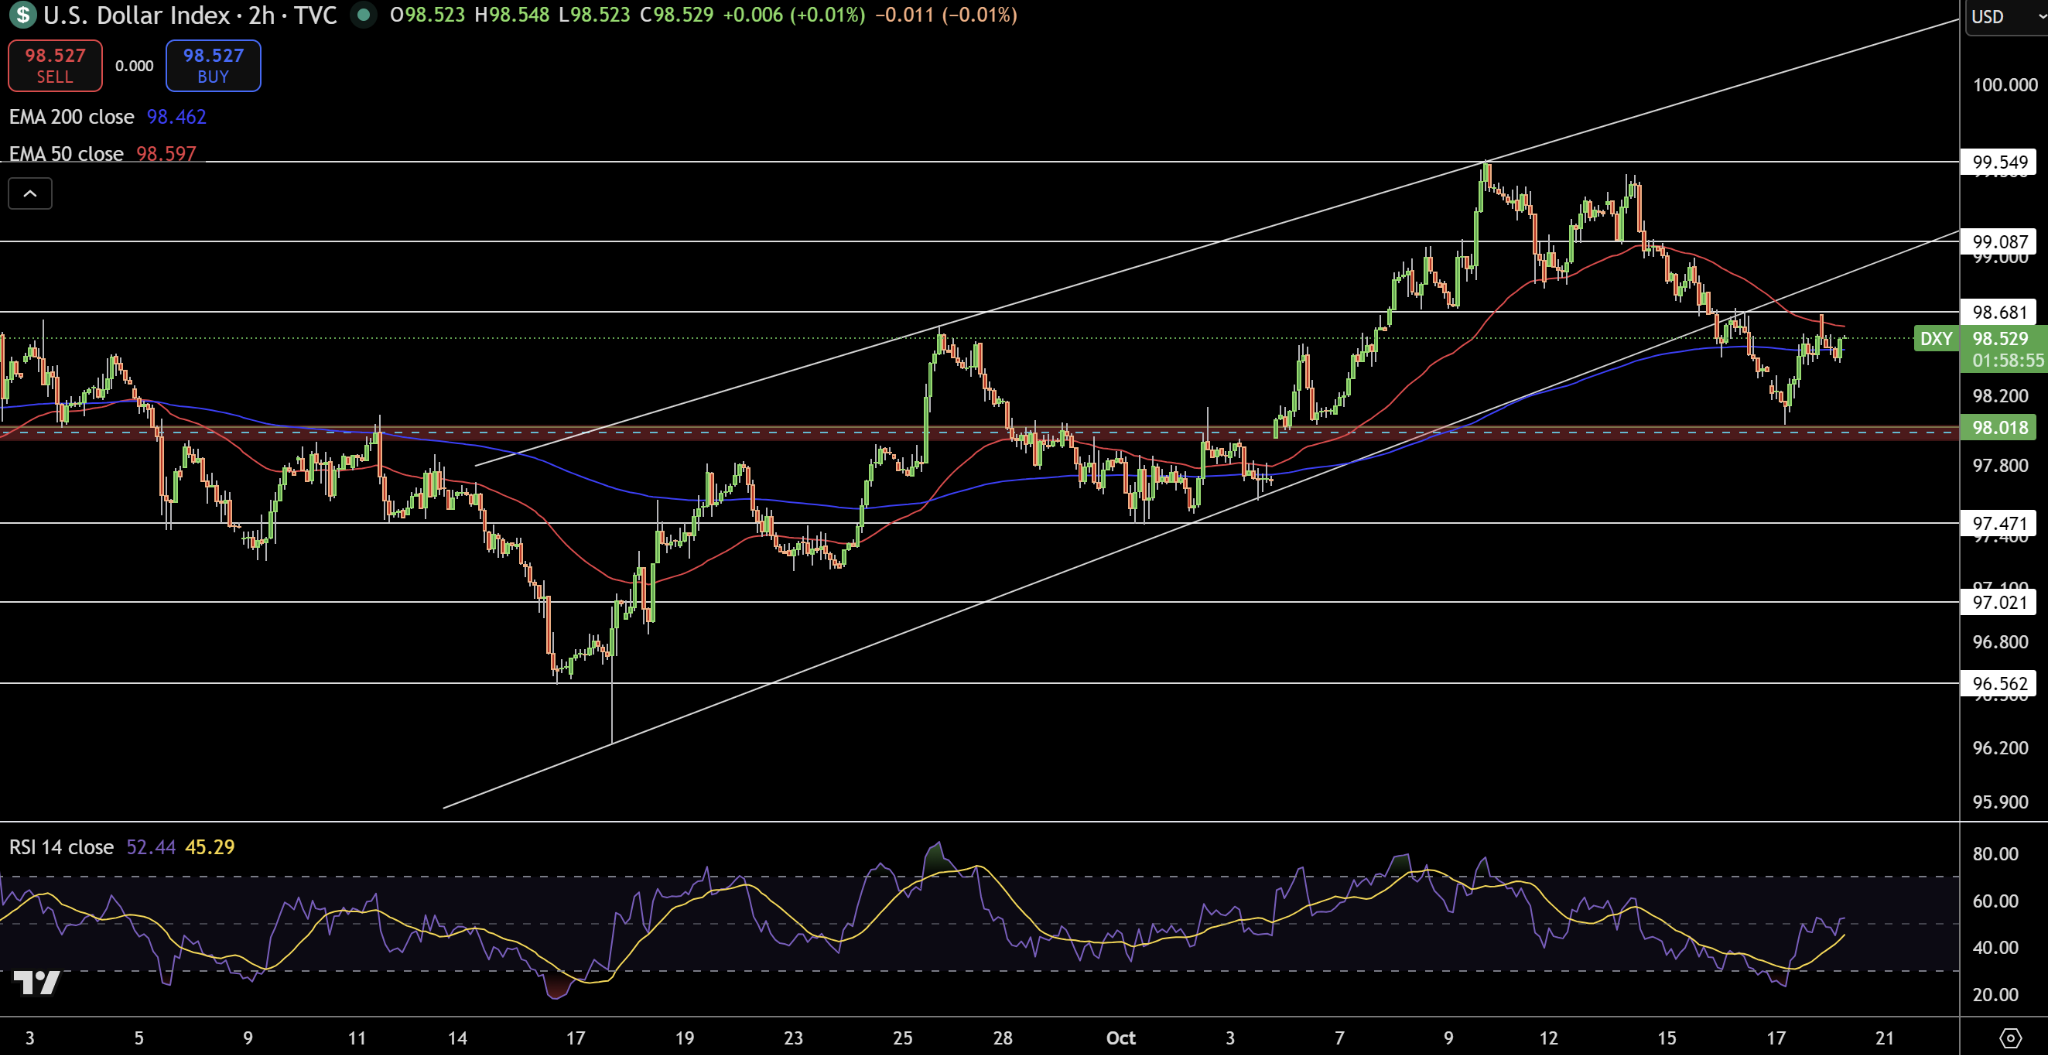Click the EMA 50 value 98.597
The width and height of the screenshot is (2048, 1055).
(166, 154)
